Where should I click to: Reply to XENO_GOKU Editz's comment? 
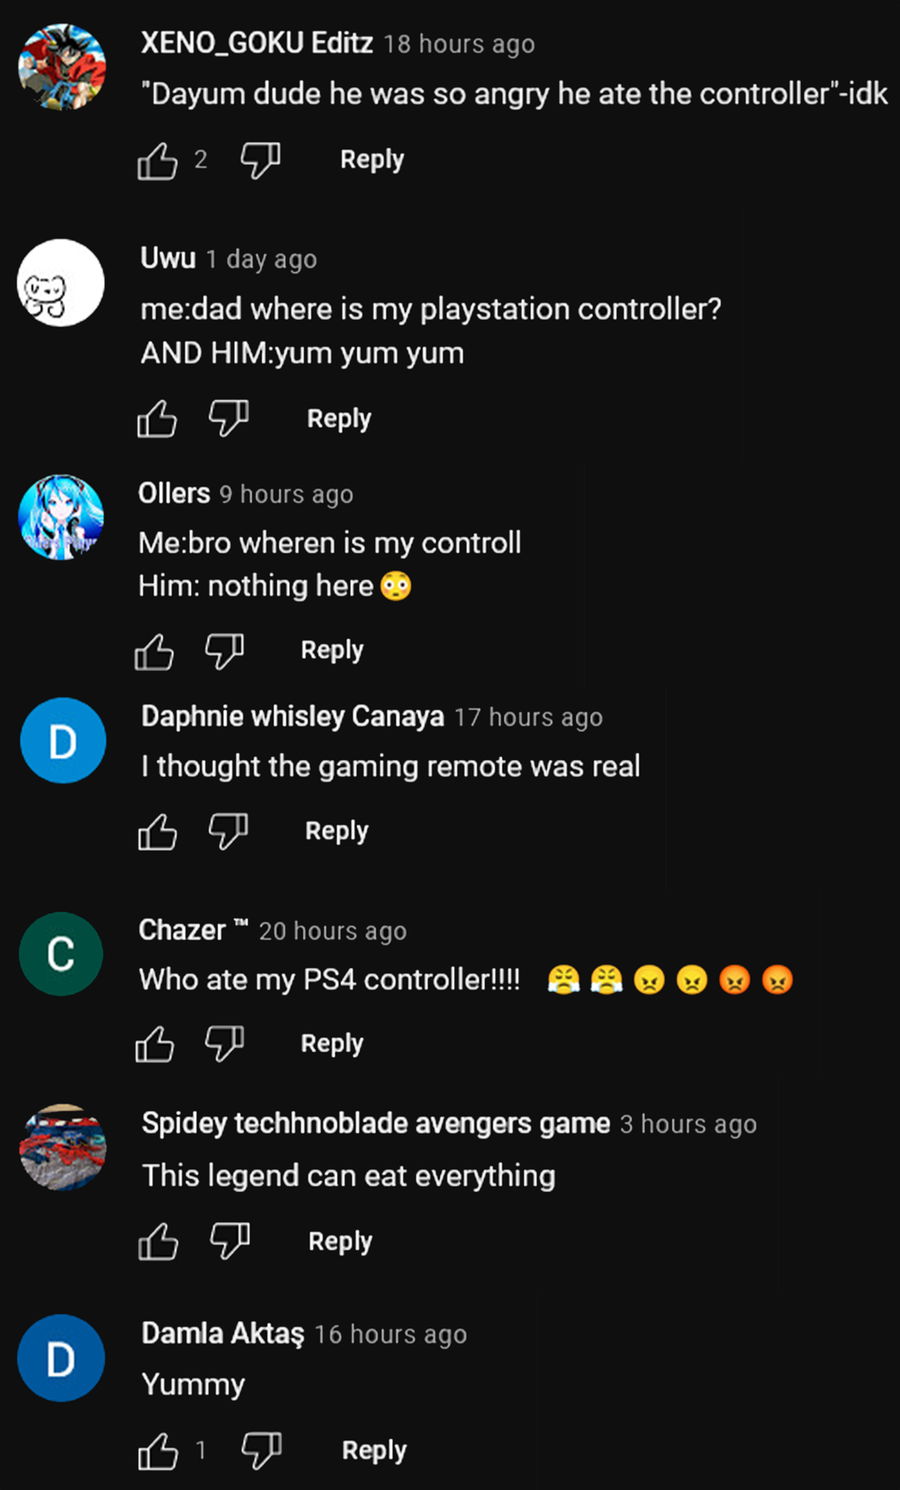tap(372, 160)
